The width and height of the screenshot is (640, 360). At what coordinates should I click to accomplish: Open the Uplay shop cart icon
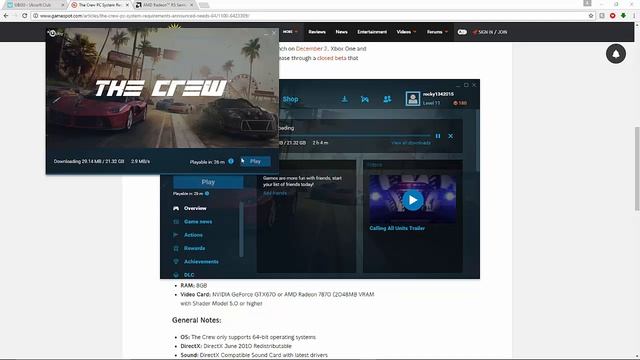click(365, 99)
